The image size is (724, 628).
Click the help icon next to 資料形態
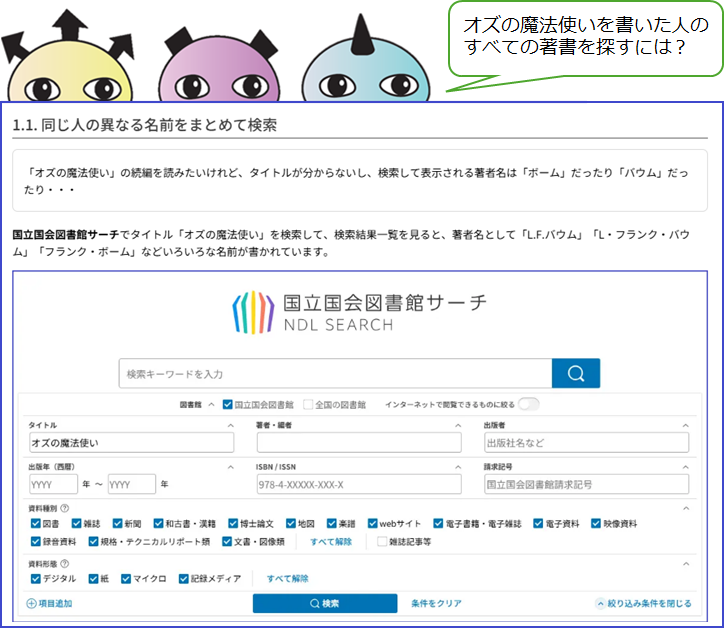click(65, 563)
